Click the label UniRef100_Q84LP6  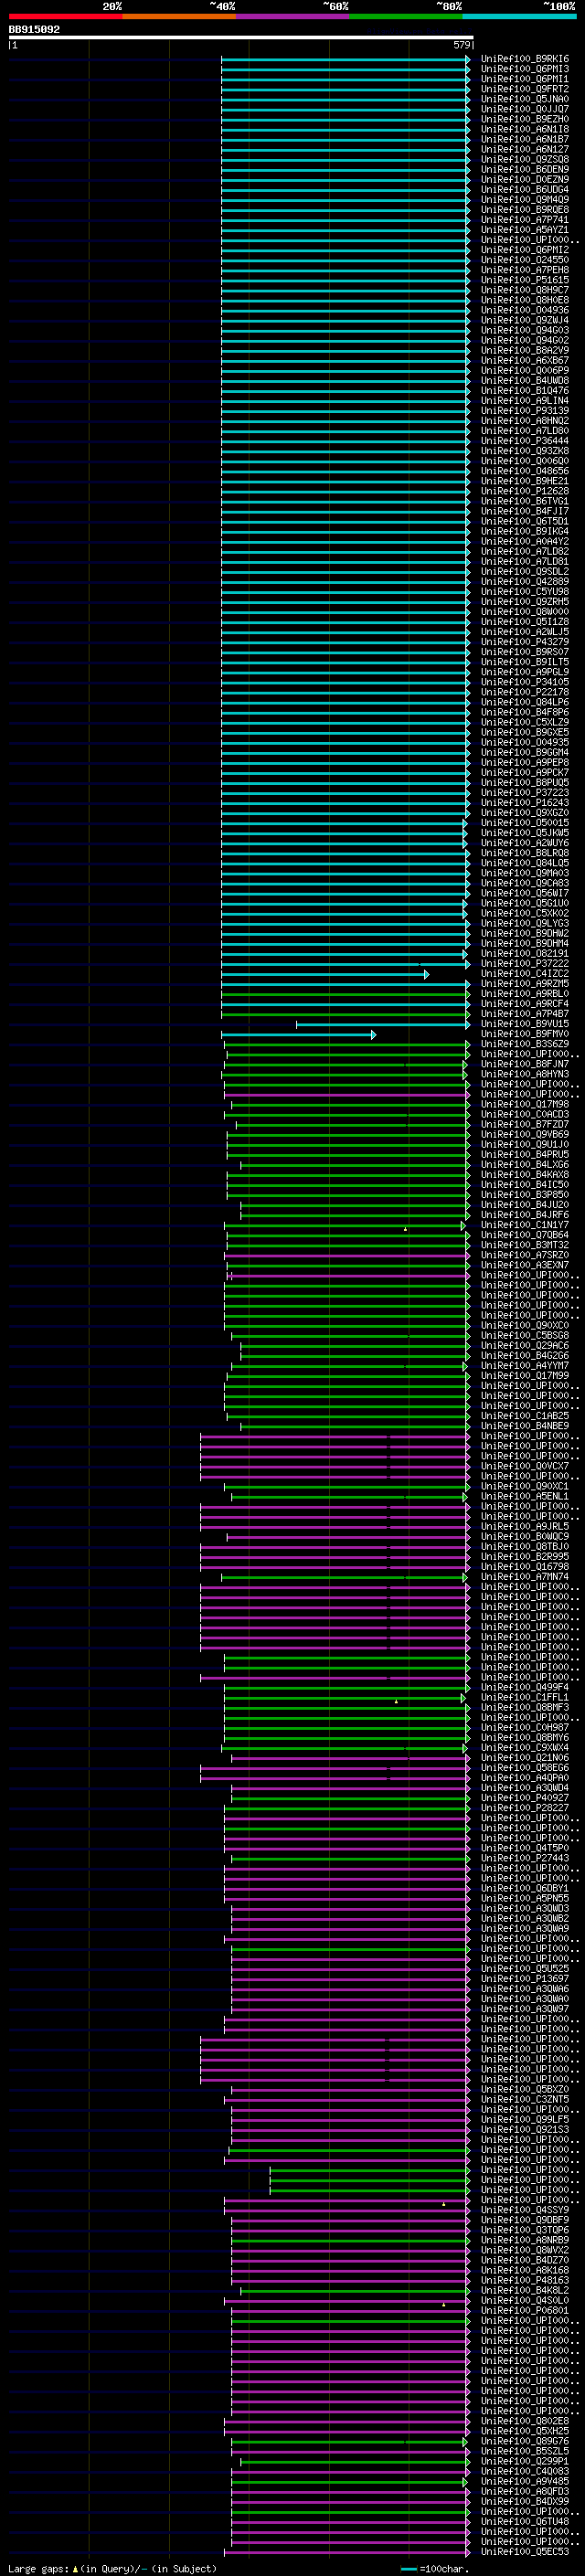pos(525,703)
